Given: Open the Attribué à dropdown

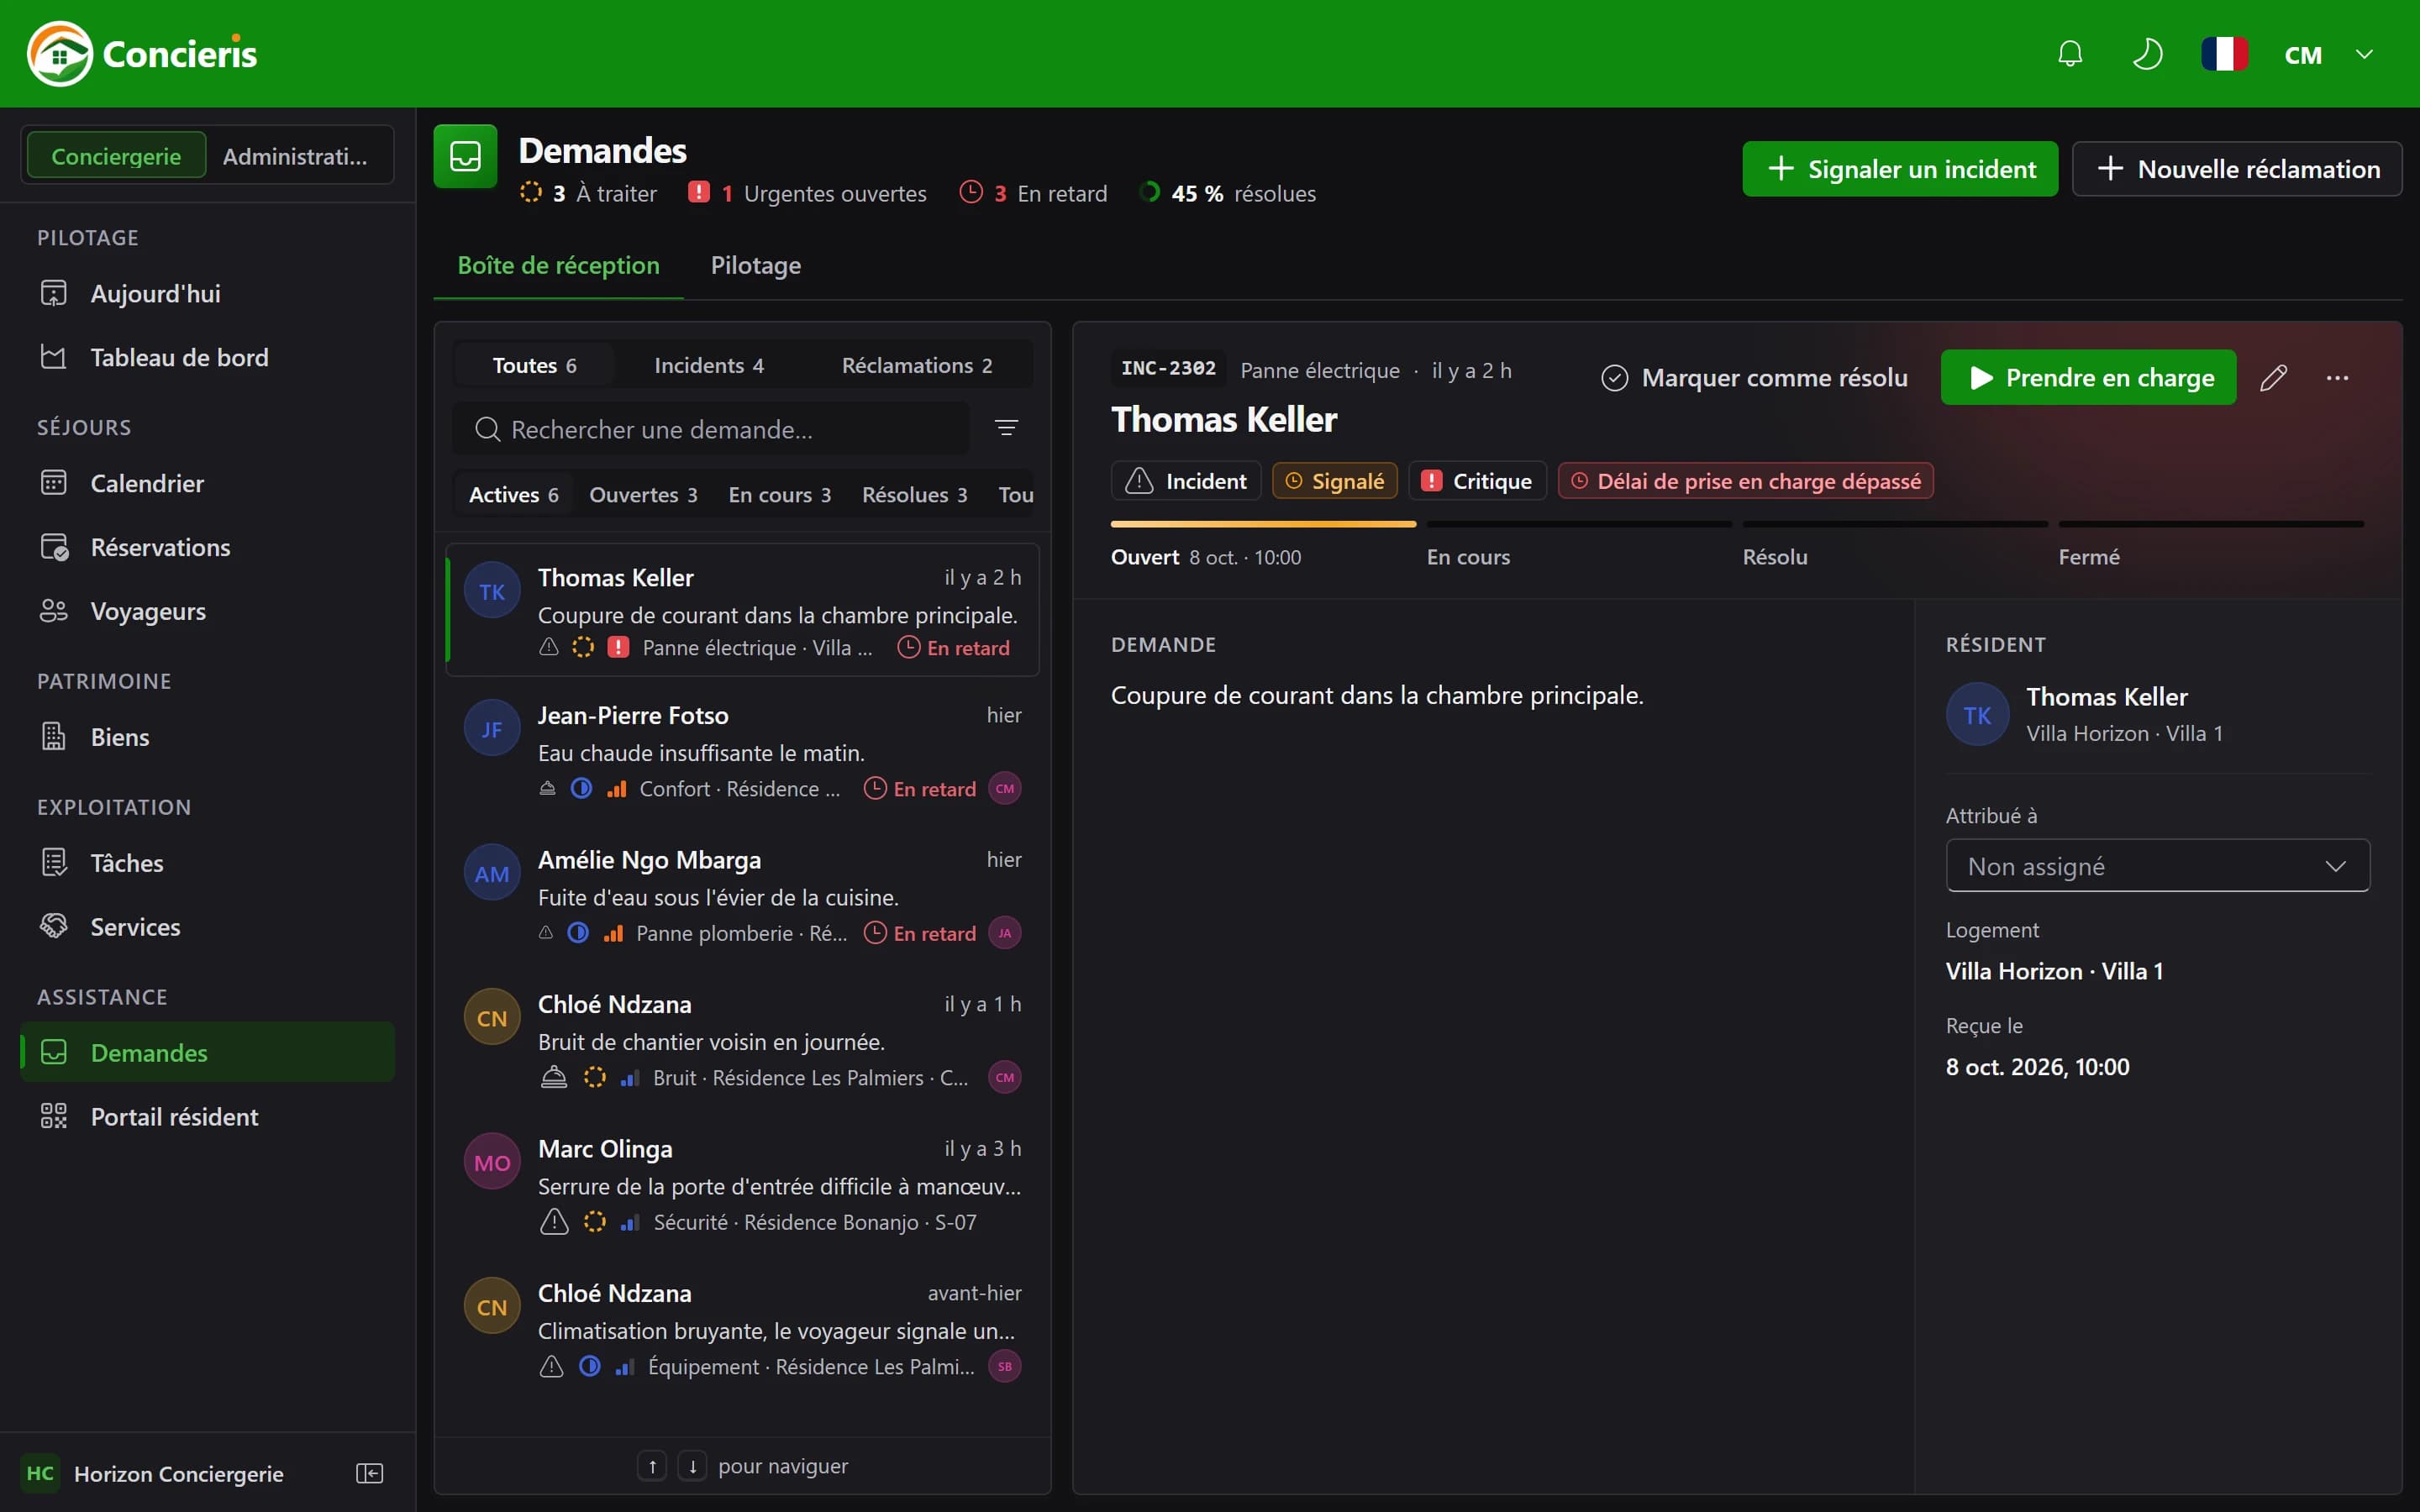Looking at the screenshot, I should 2157,866.
